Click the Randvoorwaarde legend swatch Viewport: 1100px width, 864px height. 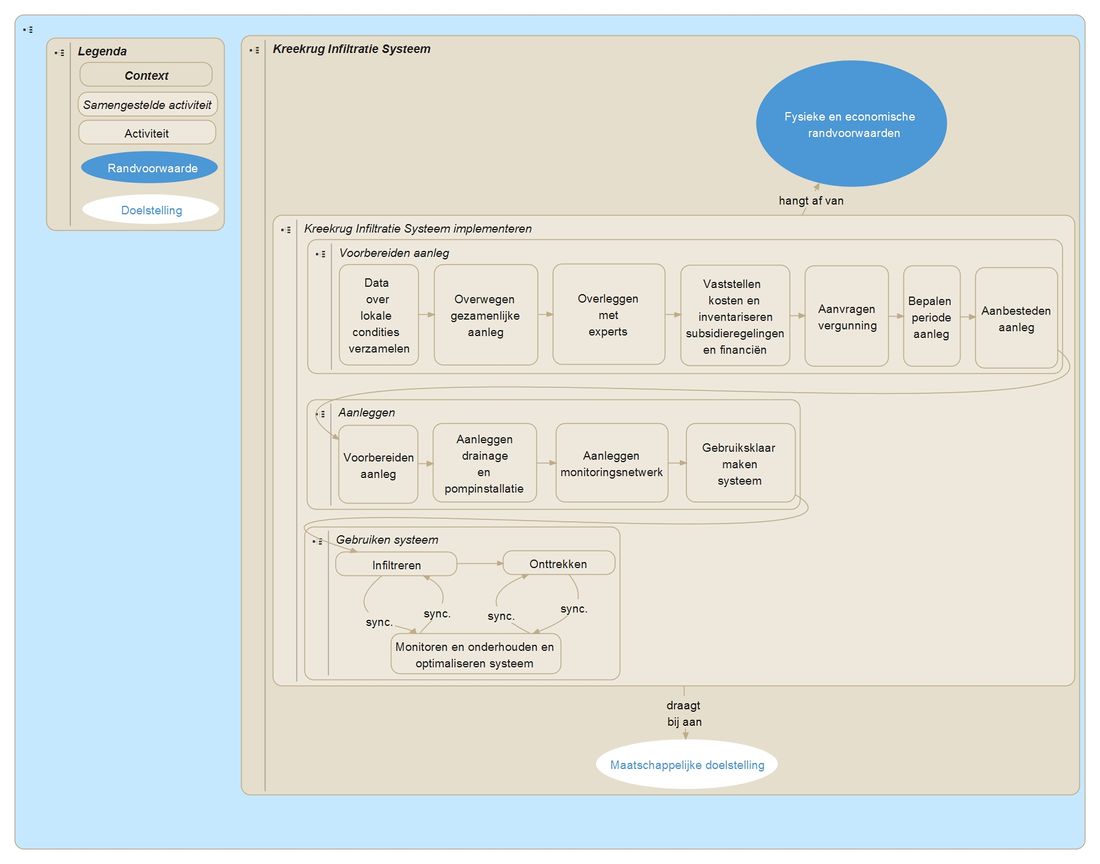pos(149,168)
